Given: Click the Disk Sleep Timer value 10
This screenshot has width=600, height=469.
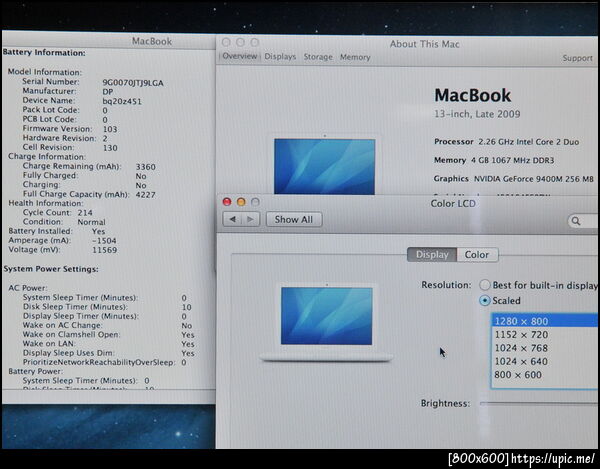Looking at the screenshot, I should tap(186, 308).
